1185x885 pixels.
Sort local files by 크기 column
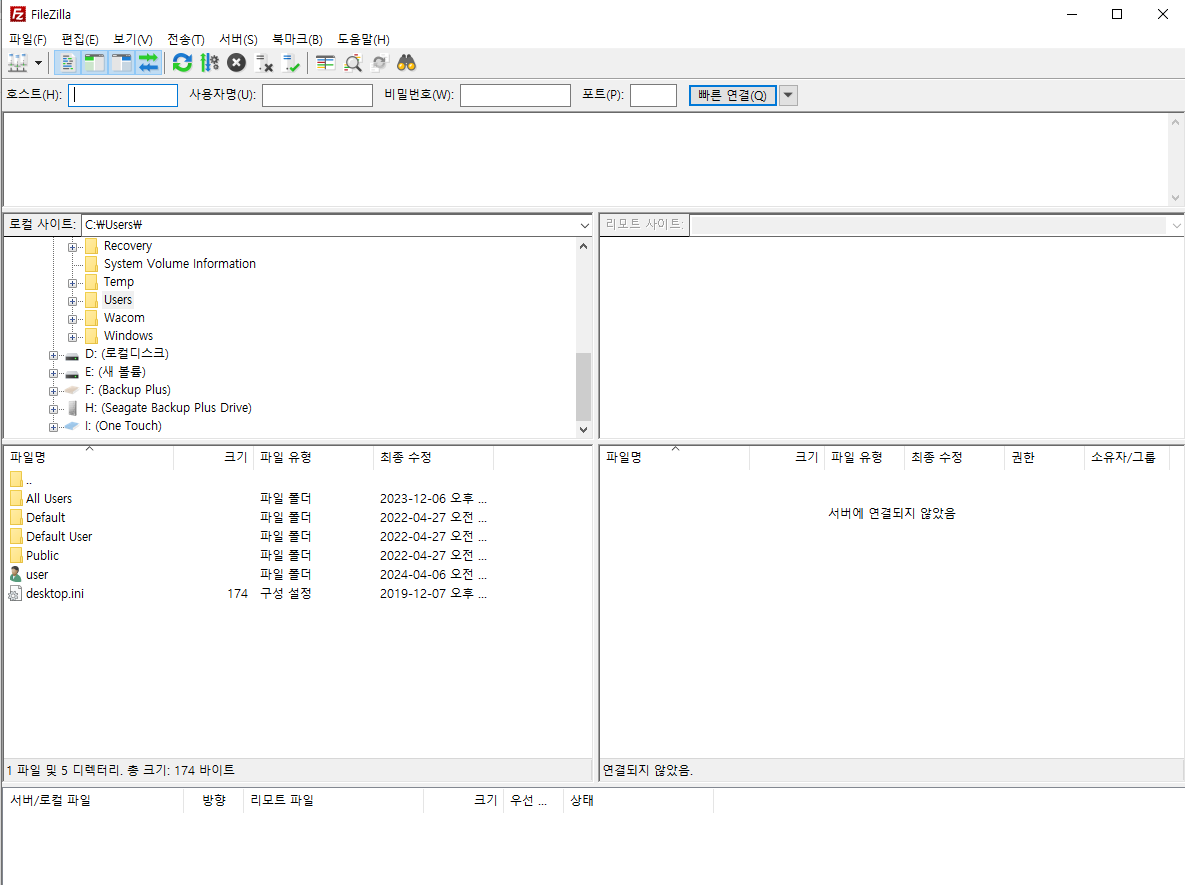coord(214,457)
